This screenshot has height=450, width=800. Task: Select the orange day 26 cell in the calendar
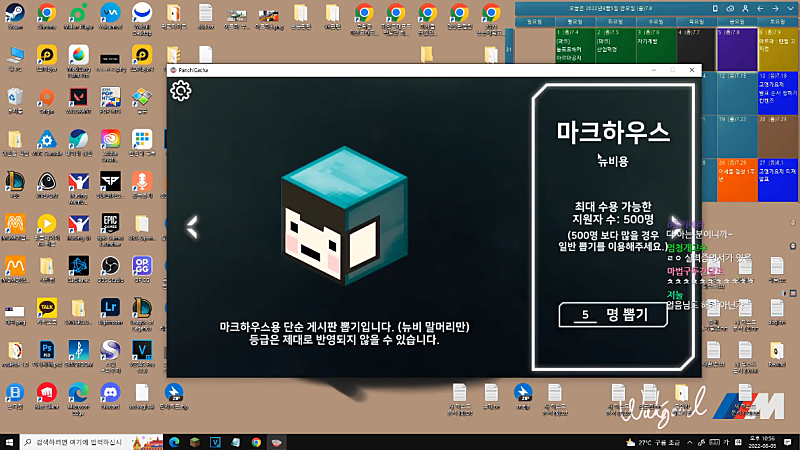[x=737, y=180]
